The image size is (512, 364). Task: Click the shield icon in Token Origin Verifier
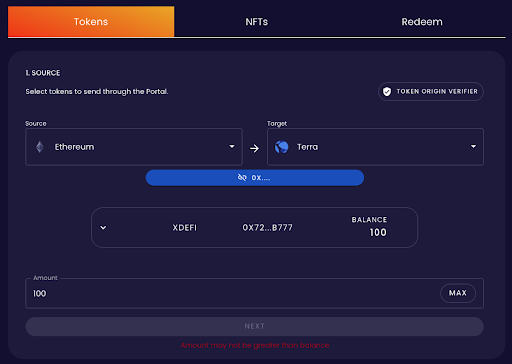tap(387, 92)
